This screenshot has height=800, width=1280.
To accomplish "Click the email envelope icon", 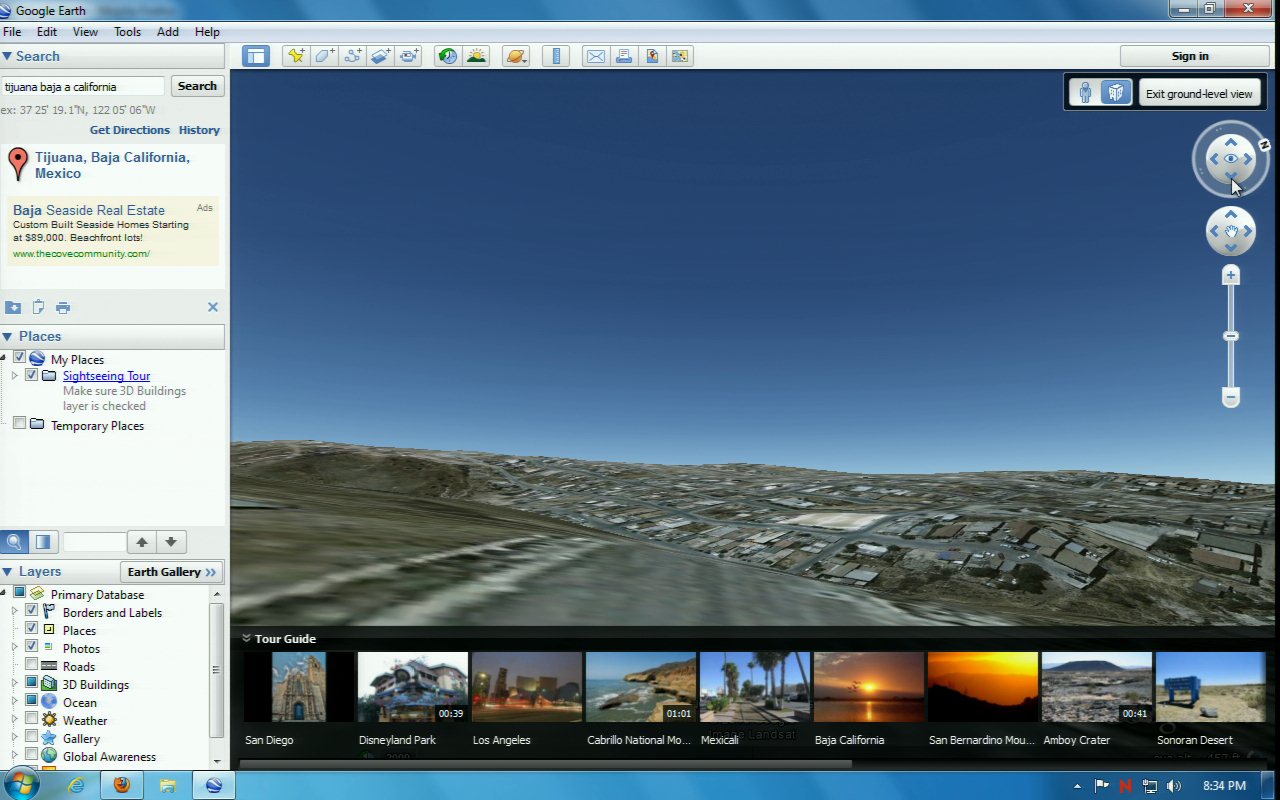I will tap(596, 56).
